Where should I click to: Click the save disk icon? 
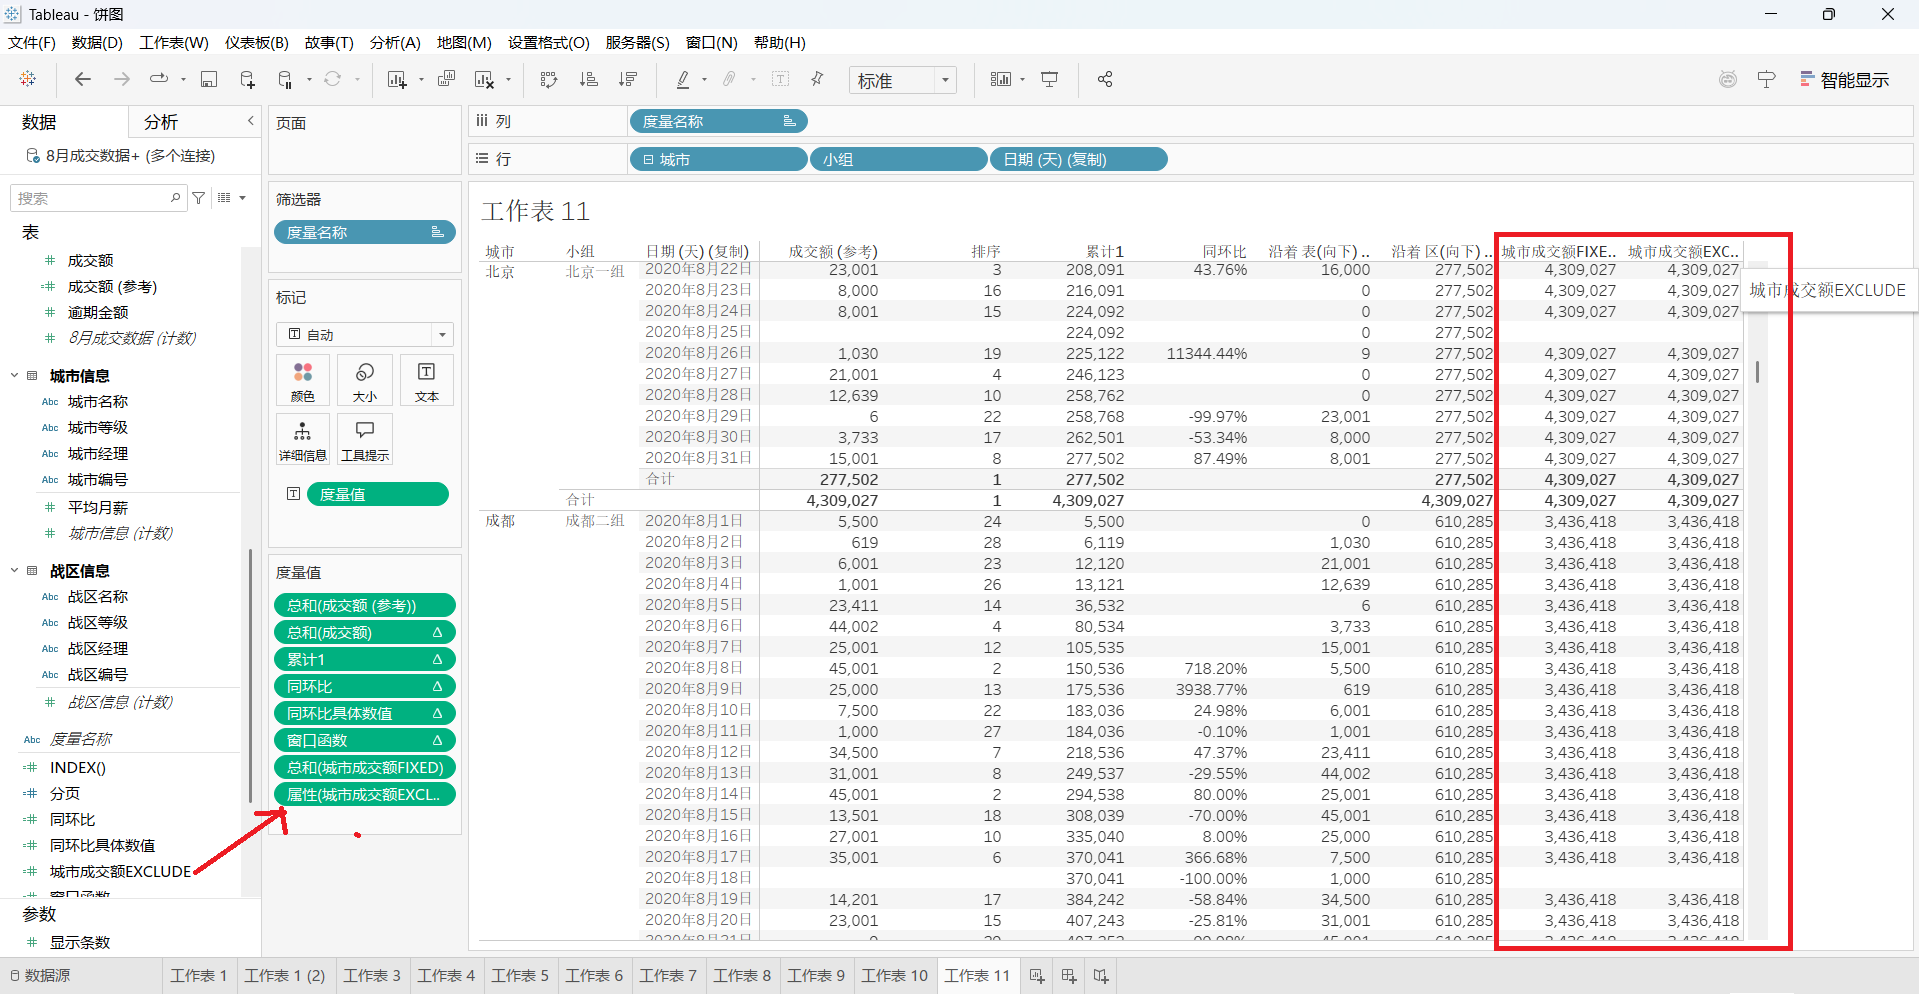coord(209,79)
